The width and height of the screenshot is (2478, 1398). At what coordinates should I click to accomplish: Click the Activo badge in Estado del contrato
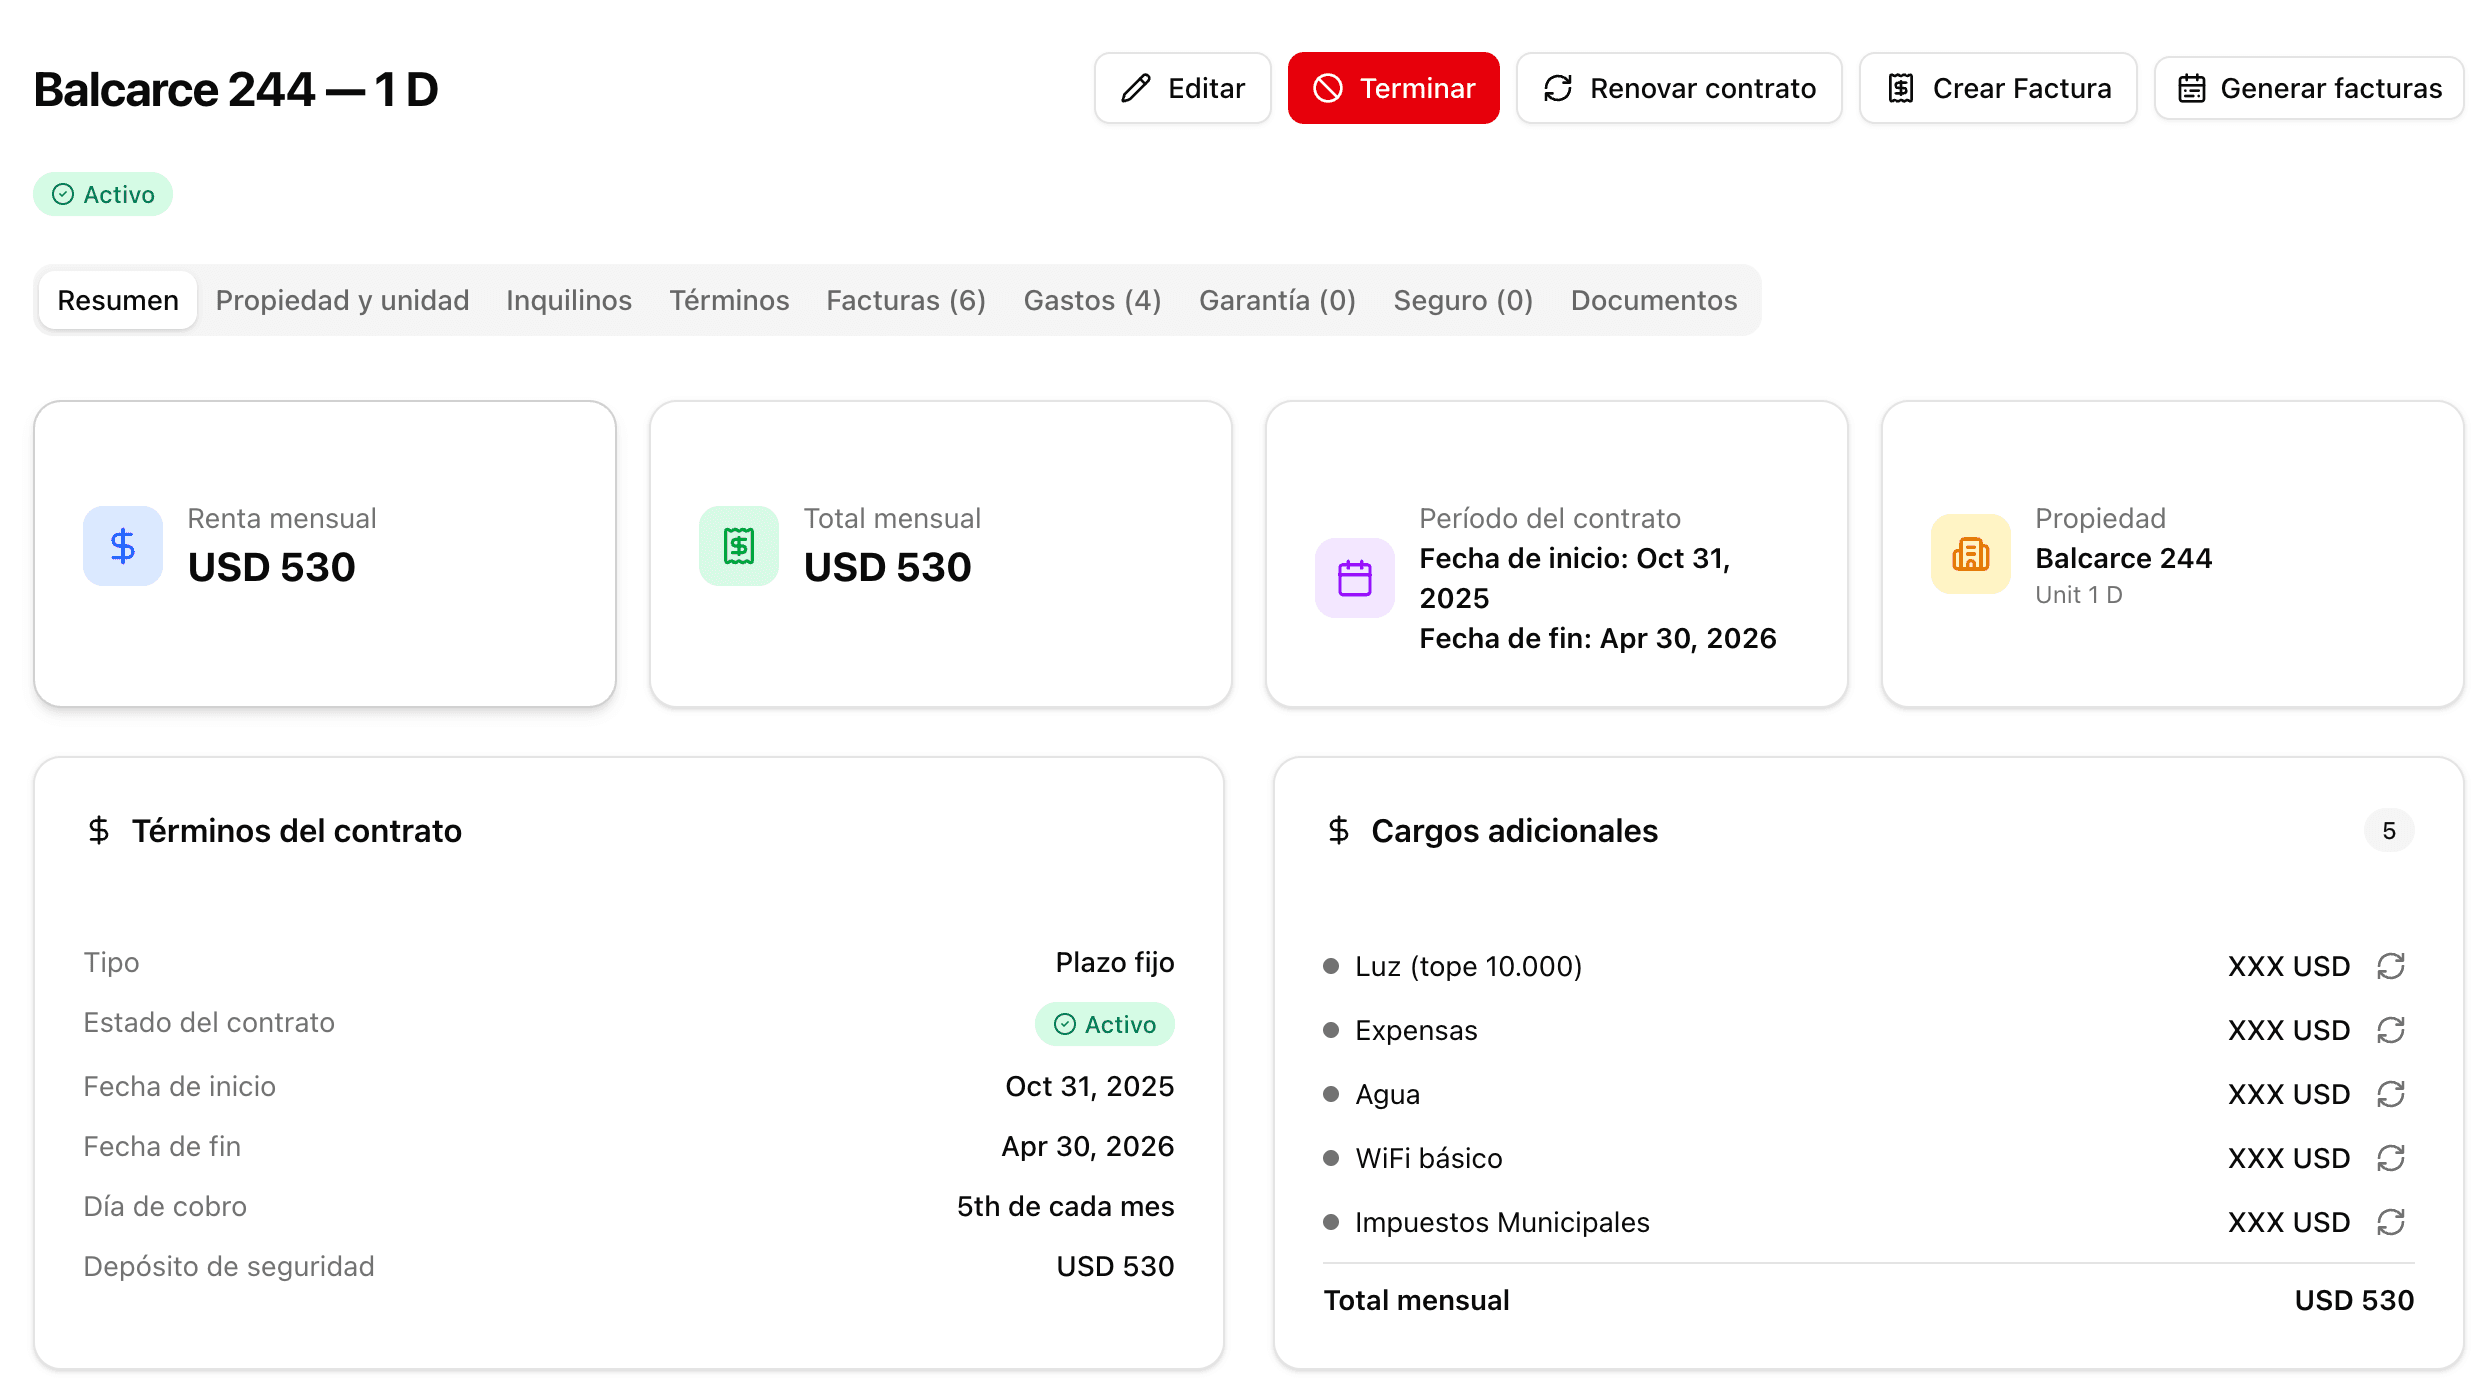point(1105,1024)
